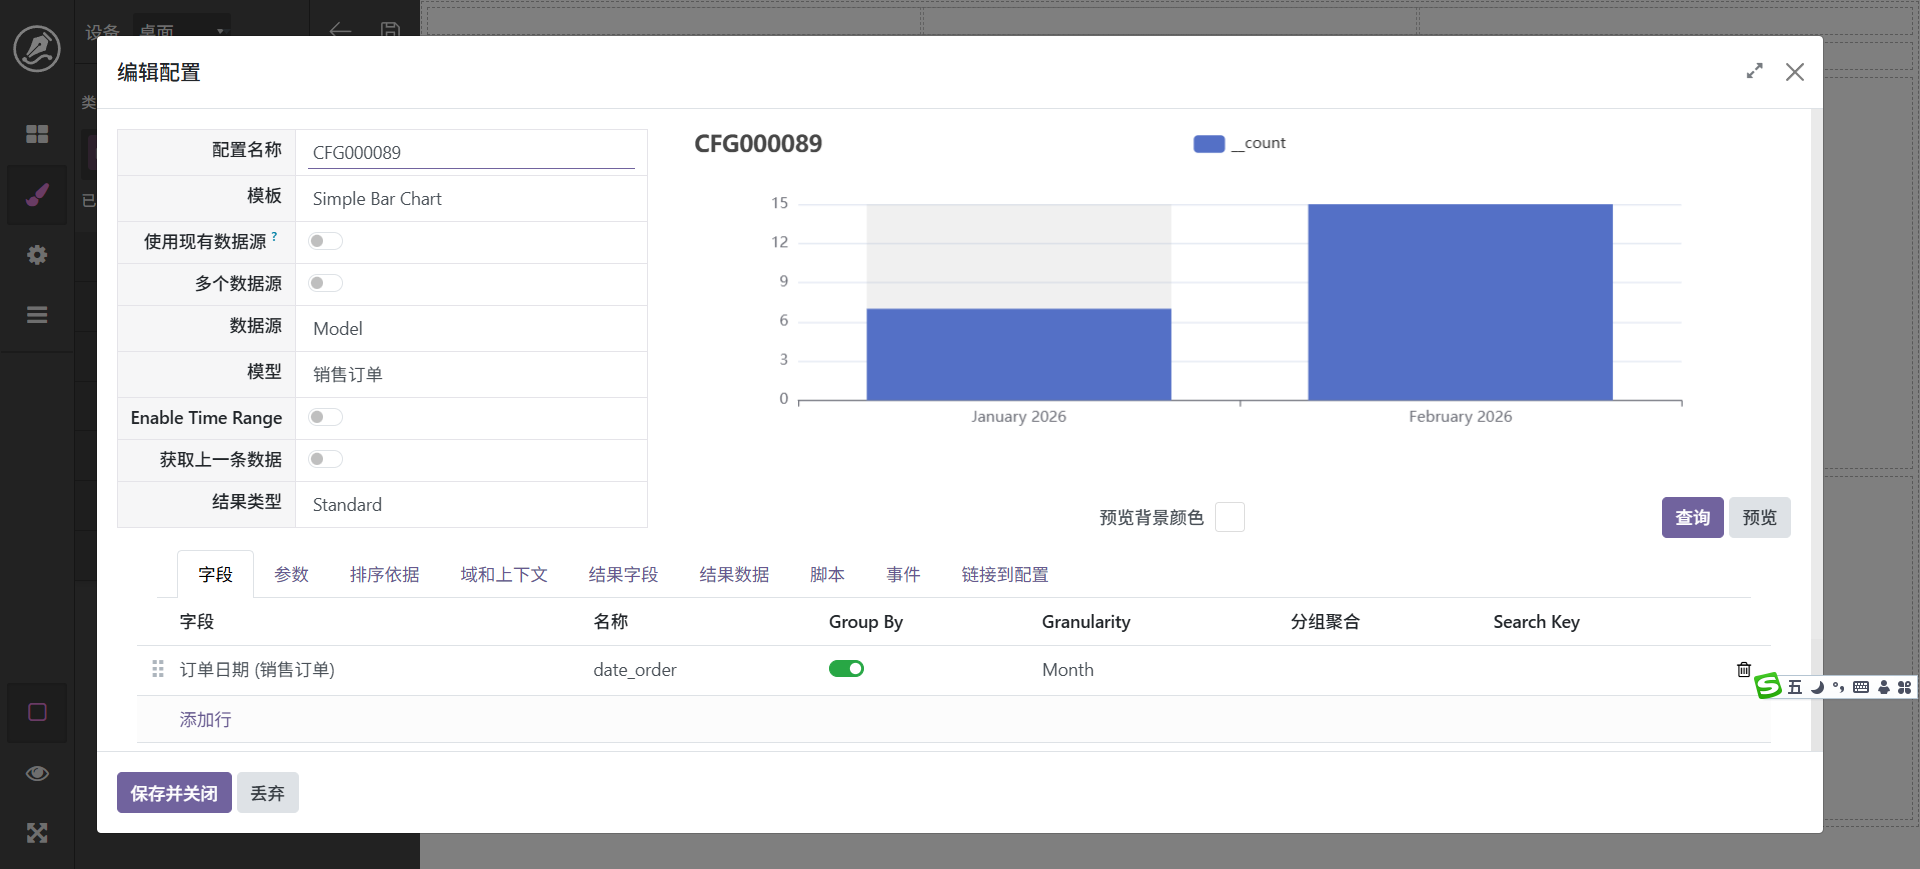Switch to the 参数 tab
Viewport: 1920px width, 869px height.
coord(291,575)
